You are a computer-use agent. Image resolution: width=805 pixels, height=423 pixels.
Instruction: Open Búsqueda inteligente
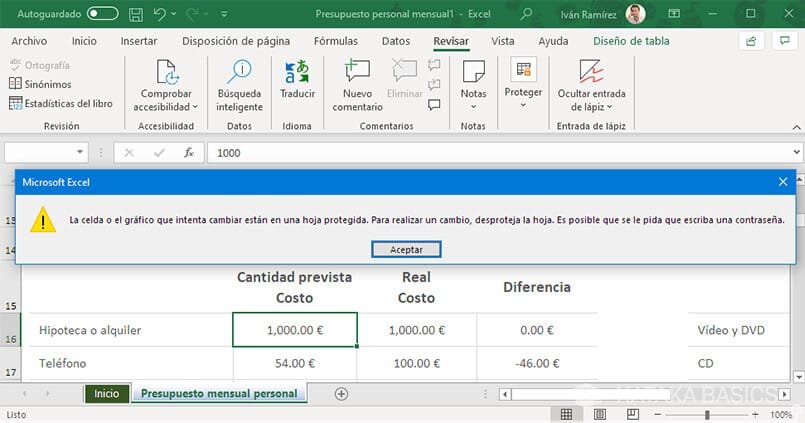(x=239, y=86)
